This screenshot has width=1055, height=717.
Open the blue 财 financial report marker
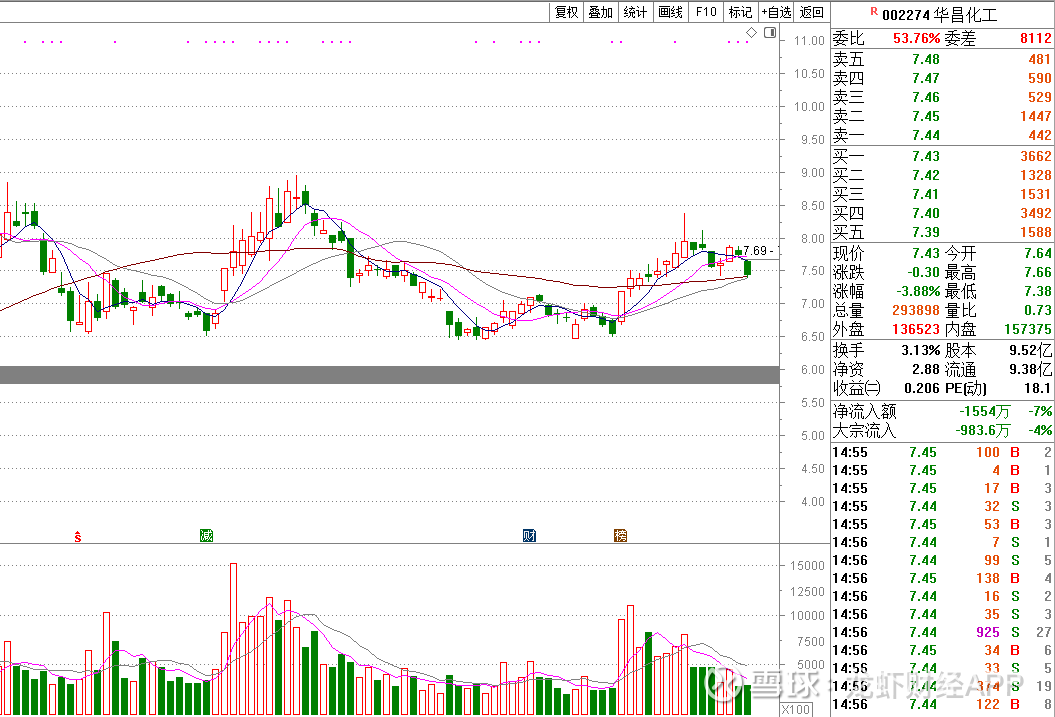click(529, 536)
